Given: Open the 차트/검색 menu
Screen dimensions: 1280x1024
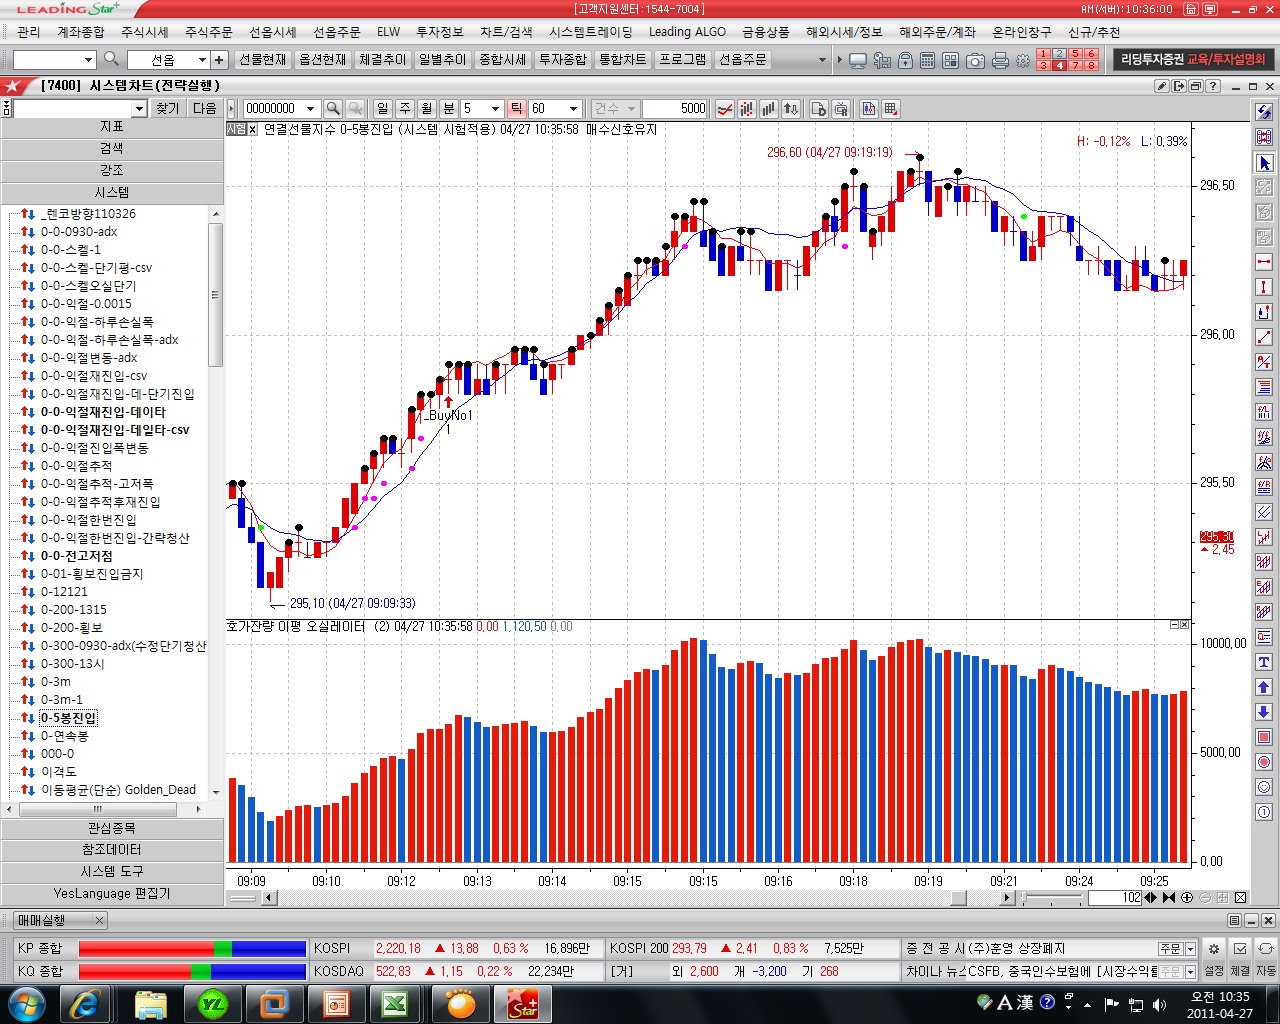Looking at the screenshot, I should pos(506,32).
